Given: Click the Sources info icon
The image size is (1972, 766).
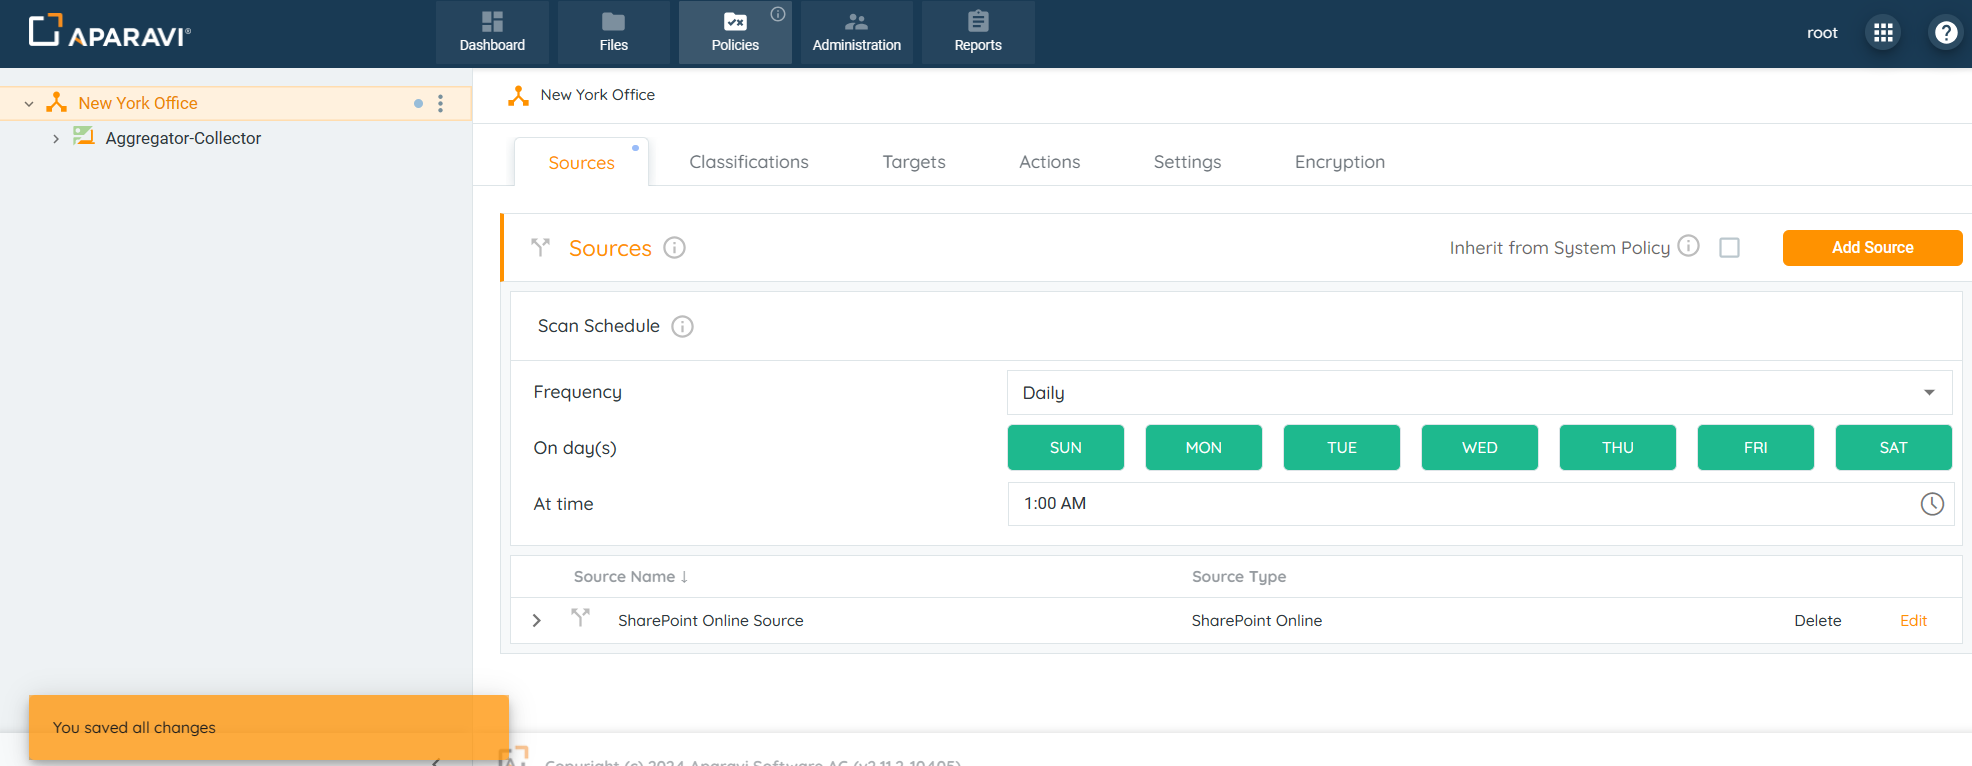Looking at the screenshot, I should pyautogui.click(x=675, y=248).
